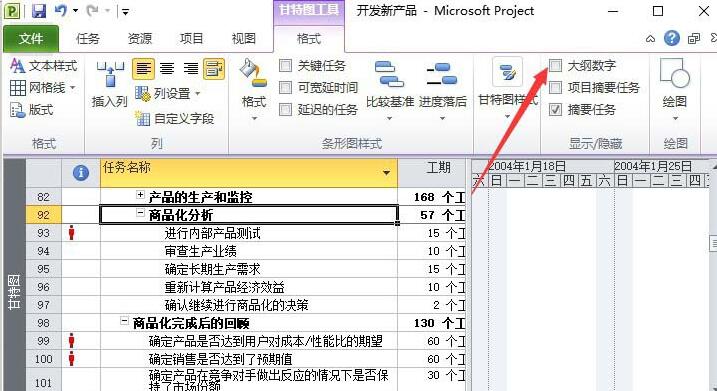The width and height of the screenshot is (717, 391).
Task: Select align center icon
Action: coord(167,69)
